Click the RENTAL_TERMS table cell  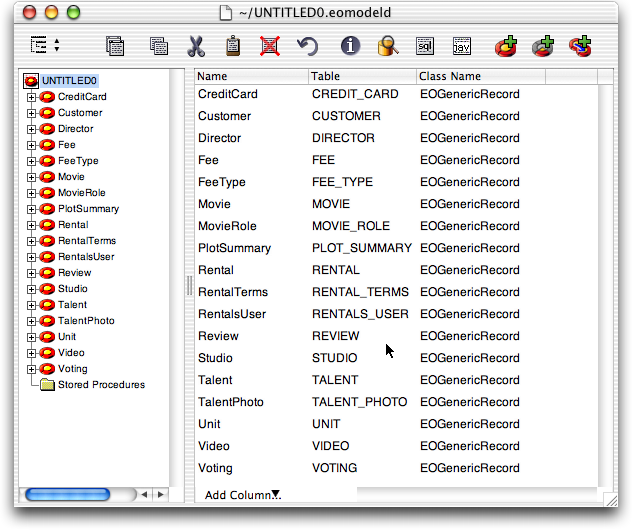click(360, 292)
